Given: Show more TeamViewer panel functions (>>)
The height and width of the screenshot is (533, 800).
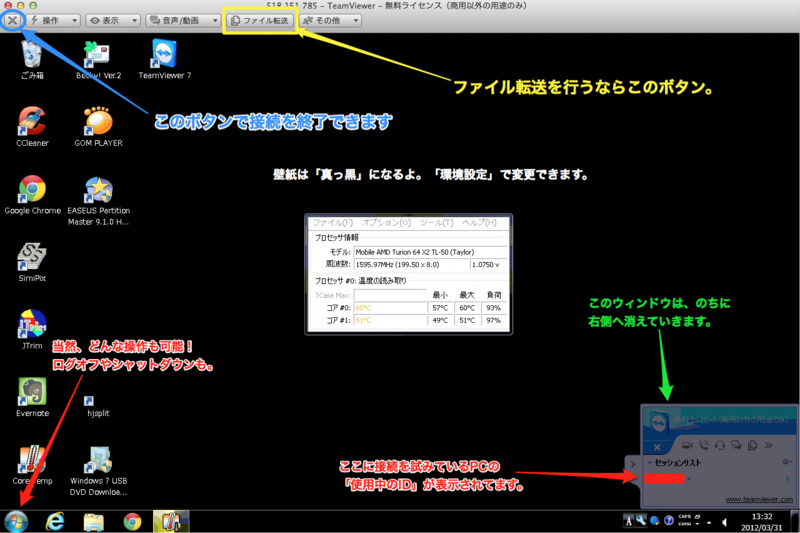Looking at the screenshot, I should pos(769,445).
